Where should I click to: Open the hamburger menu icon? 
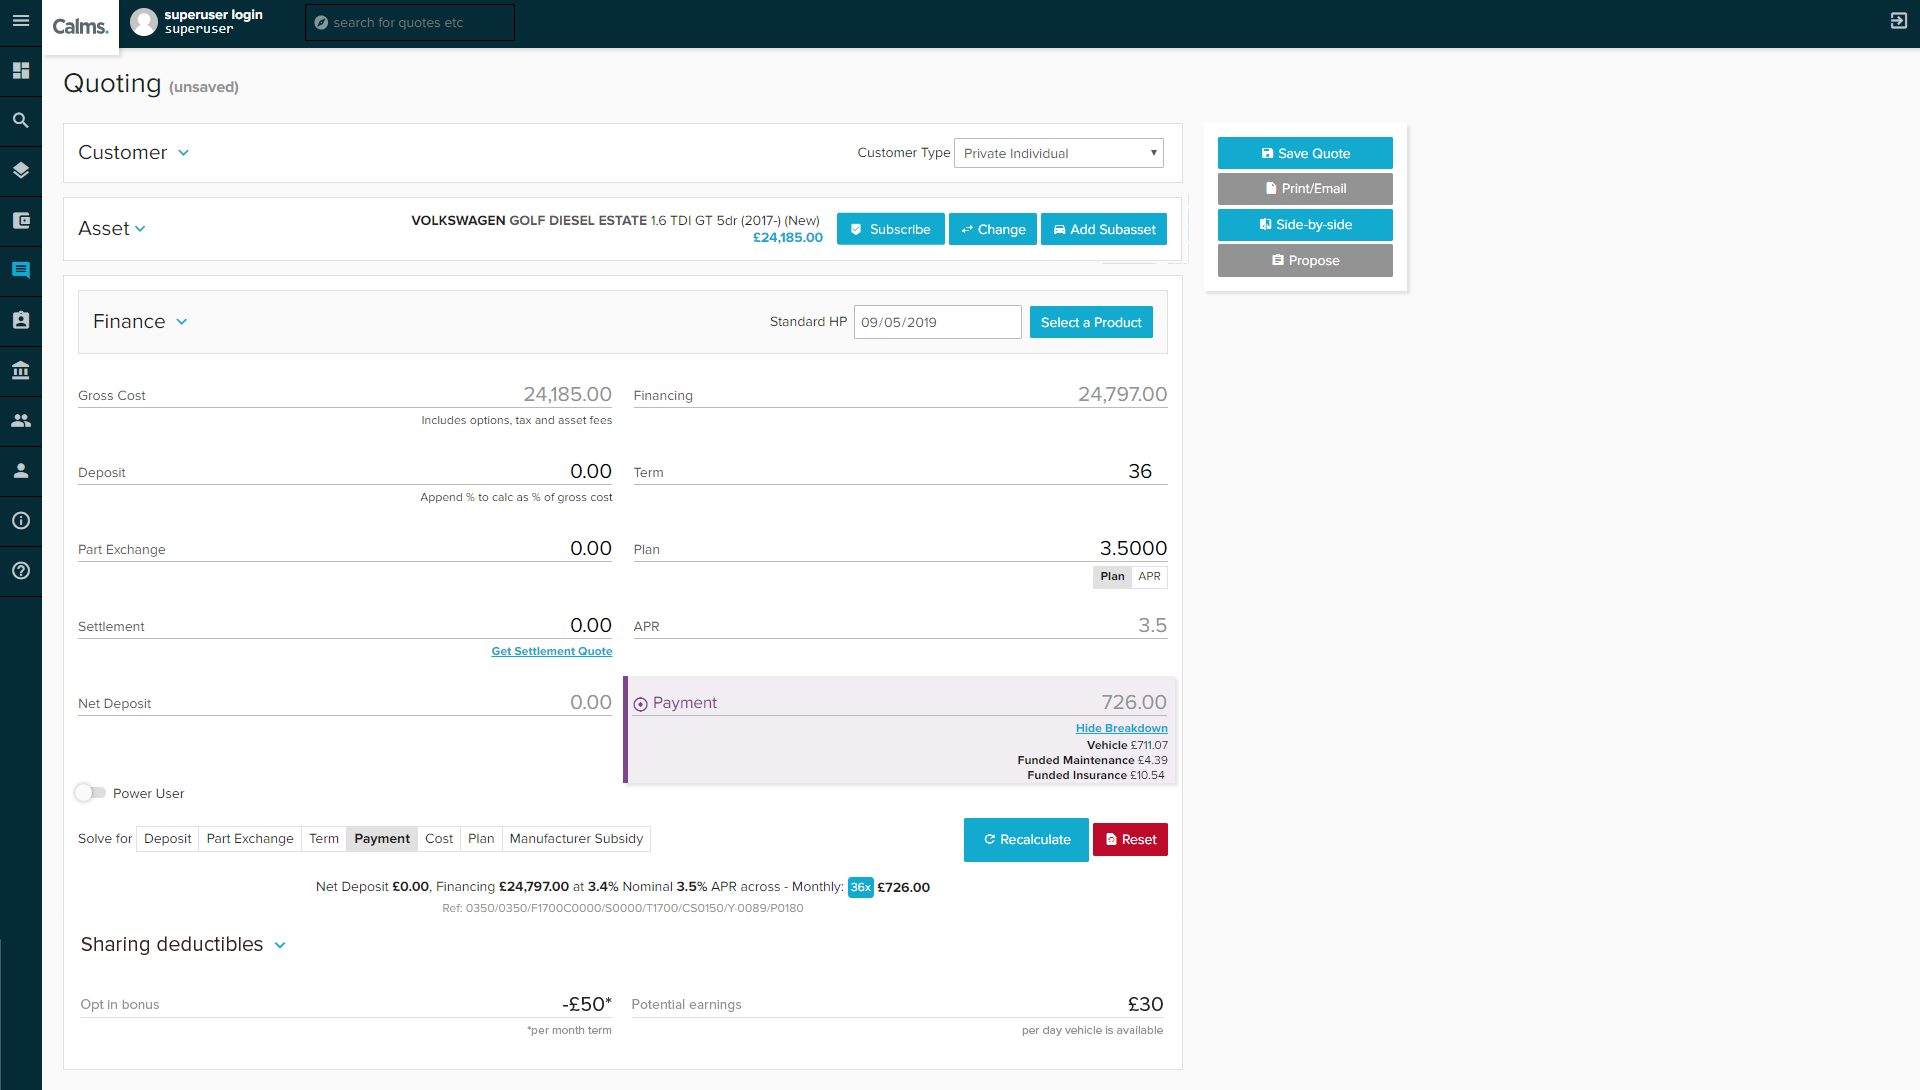[x=20, y=21]
